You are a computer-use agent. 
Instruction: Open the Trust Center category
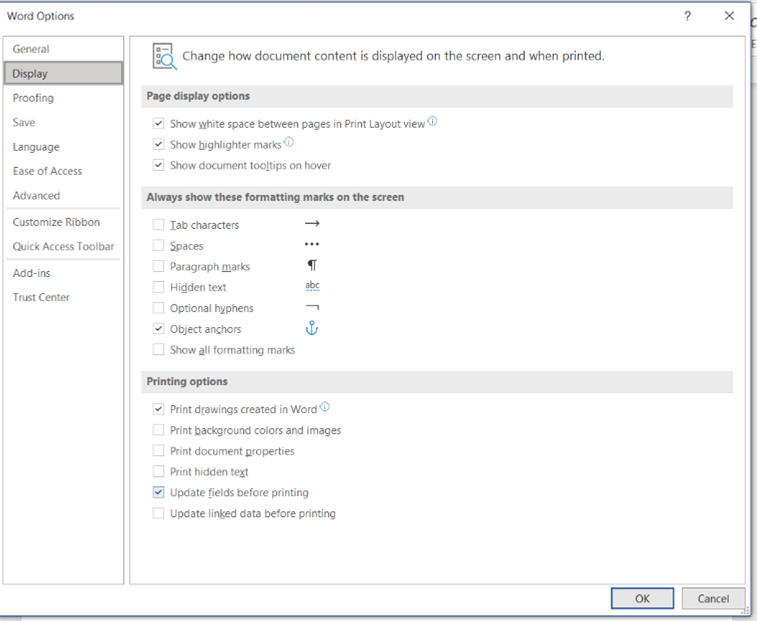(63, 297)
